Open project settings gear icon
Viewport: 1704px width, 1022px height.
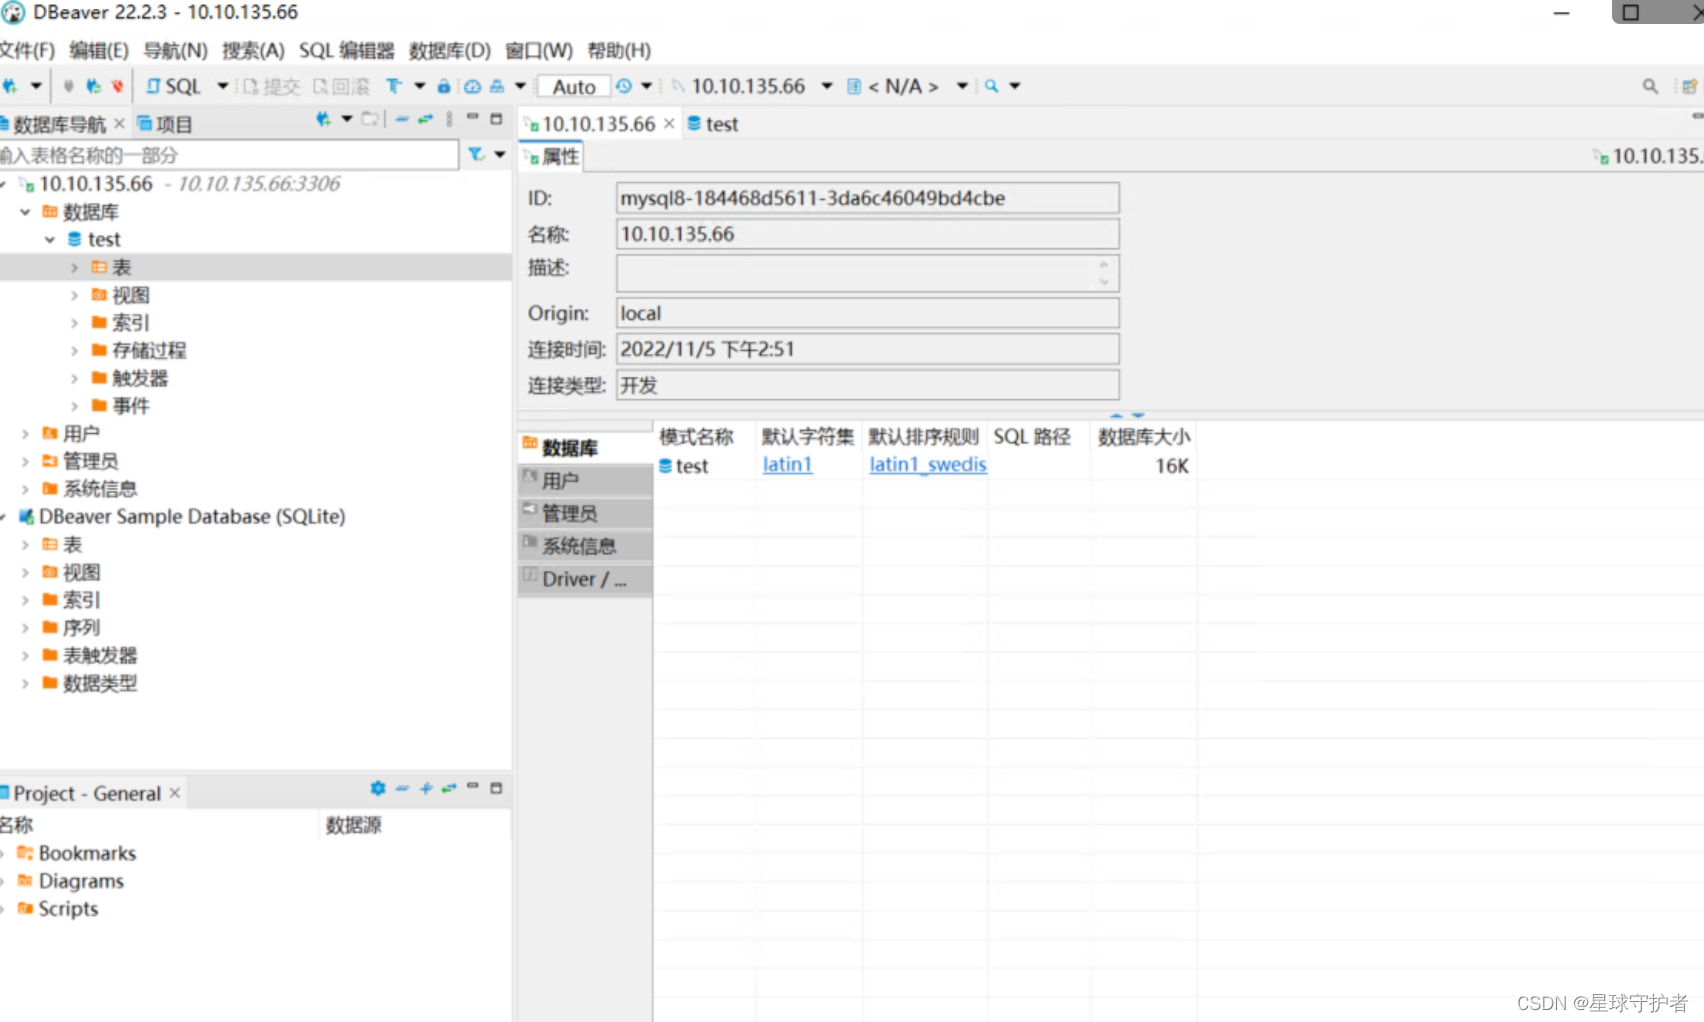(x=378, y=788)
